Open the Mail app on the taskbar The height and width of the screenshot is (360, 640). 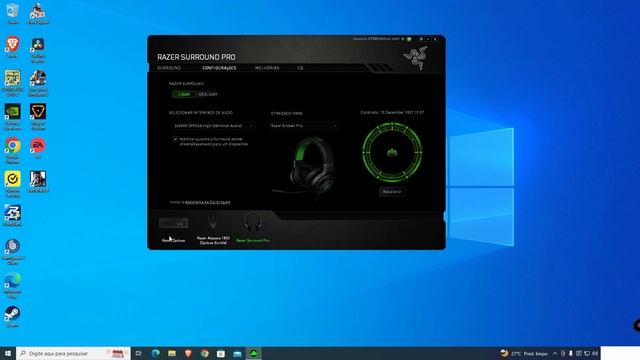tap(237, 353)
